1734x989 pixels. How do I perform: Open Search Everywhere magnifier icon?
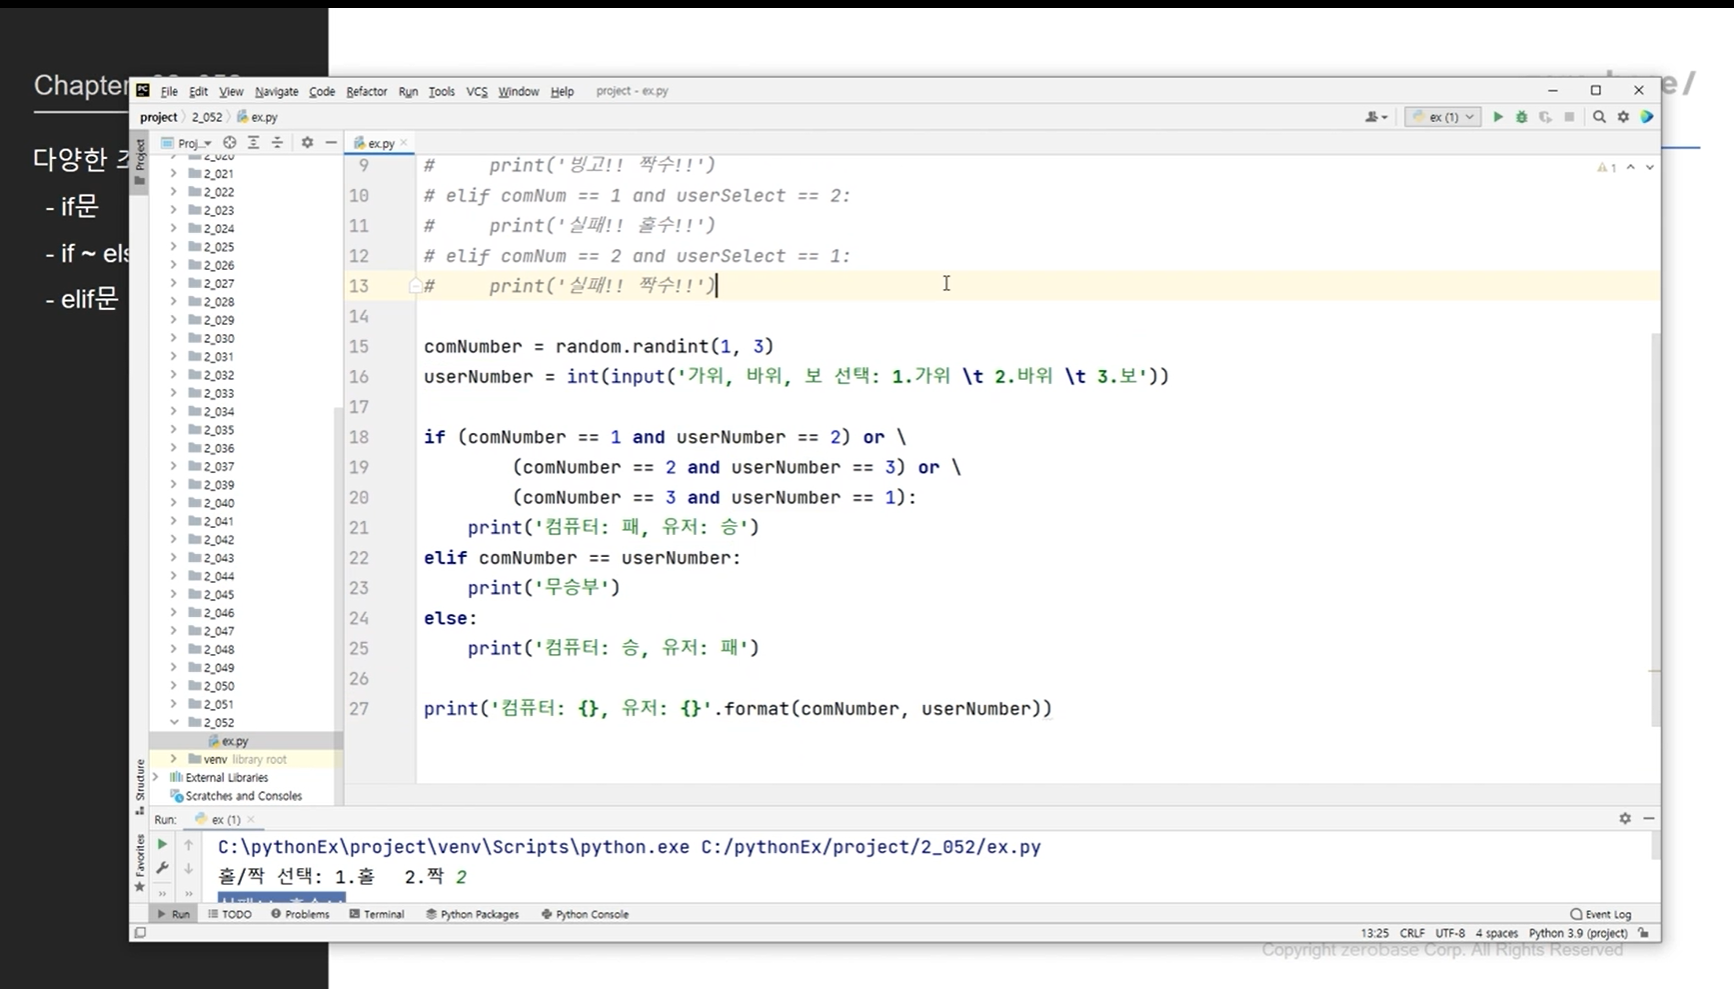coord(1599,117)
